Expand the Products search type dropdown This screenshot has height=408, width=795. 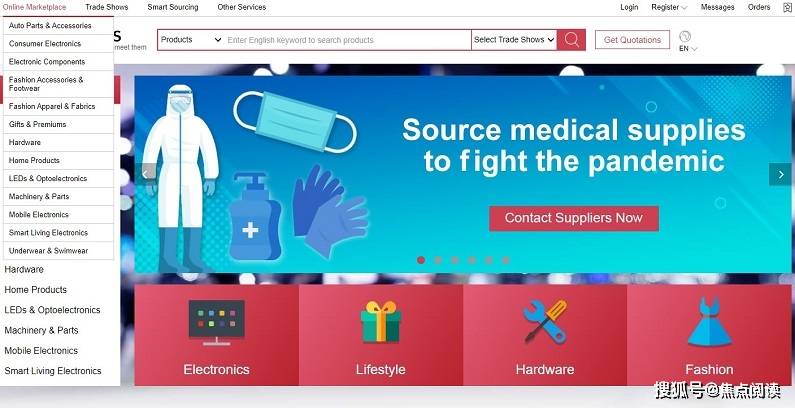pos(191,40)
